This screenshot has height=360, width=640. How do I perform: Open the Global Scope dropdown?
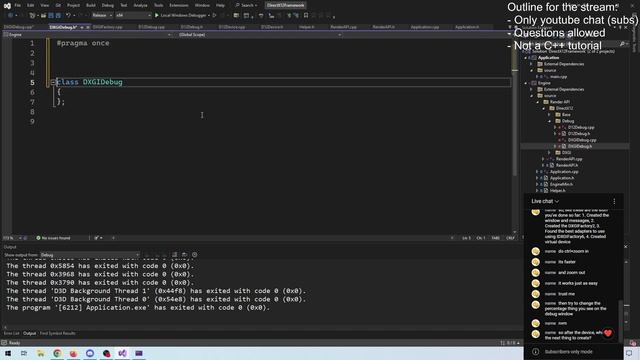pyautogui.click(x=260, y=35)
